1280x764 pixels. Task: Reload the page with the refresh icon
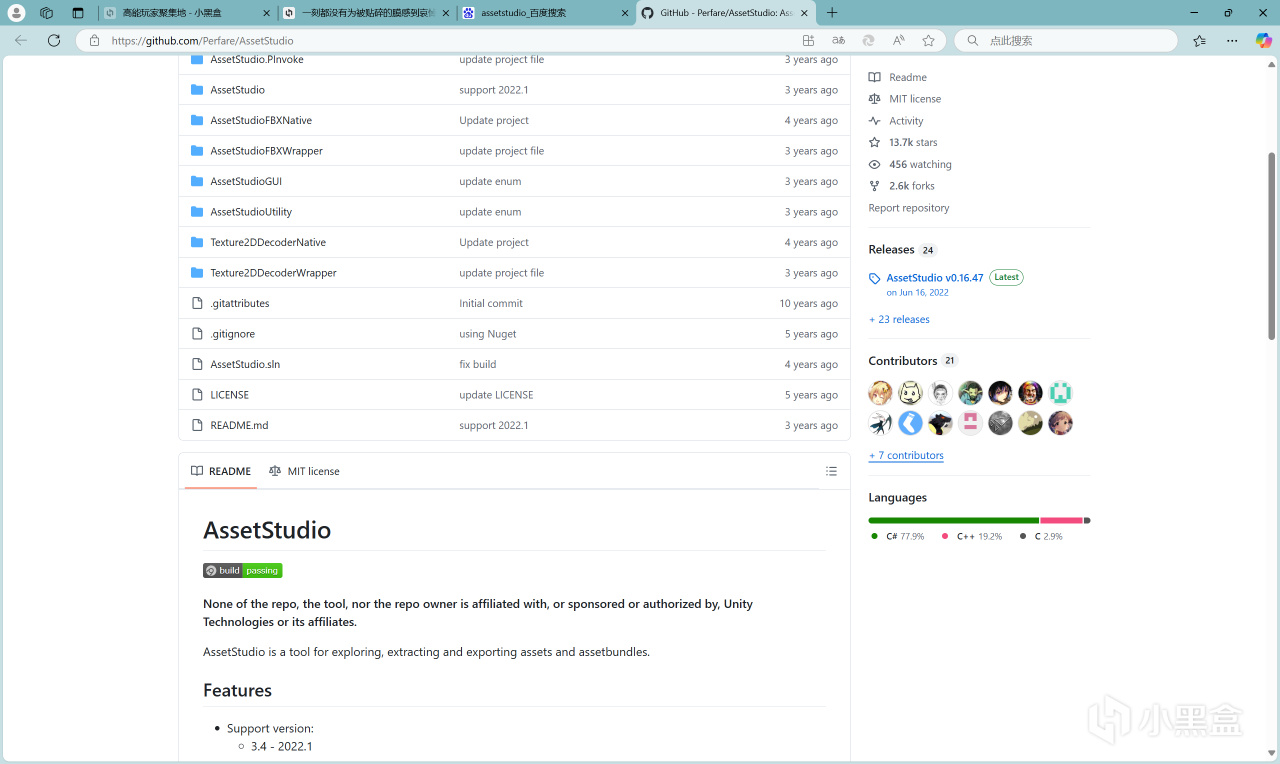pos(54,41)
